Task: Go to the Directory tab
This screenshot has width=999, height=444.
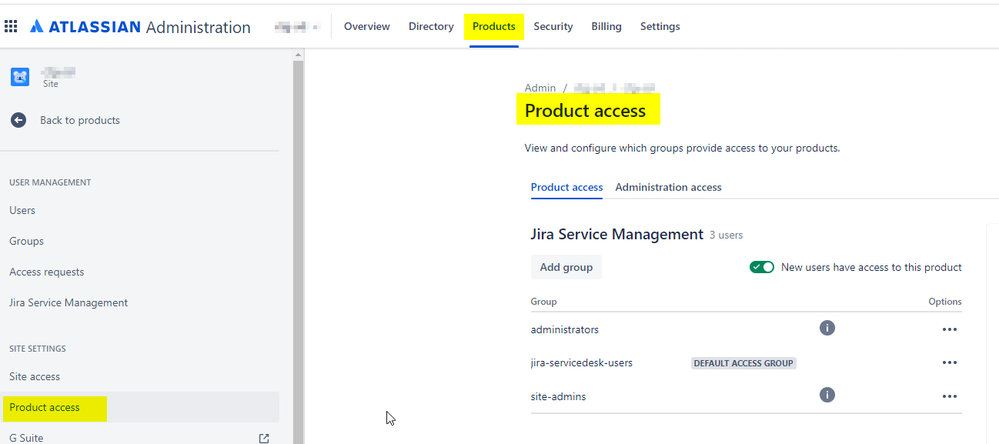Action: [x=431, y=26]
